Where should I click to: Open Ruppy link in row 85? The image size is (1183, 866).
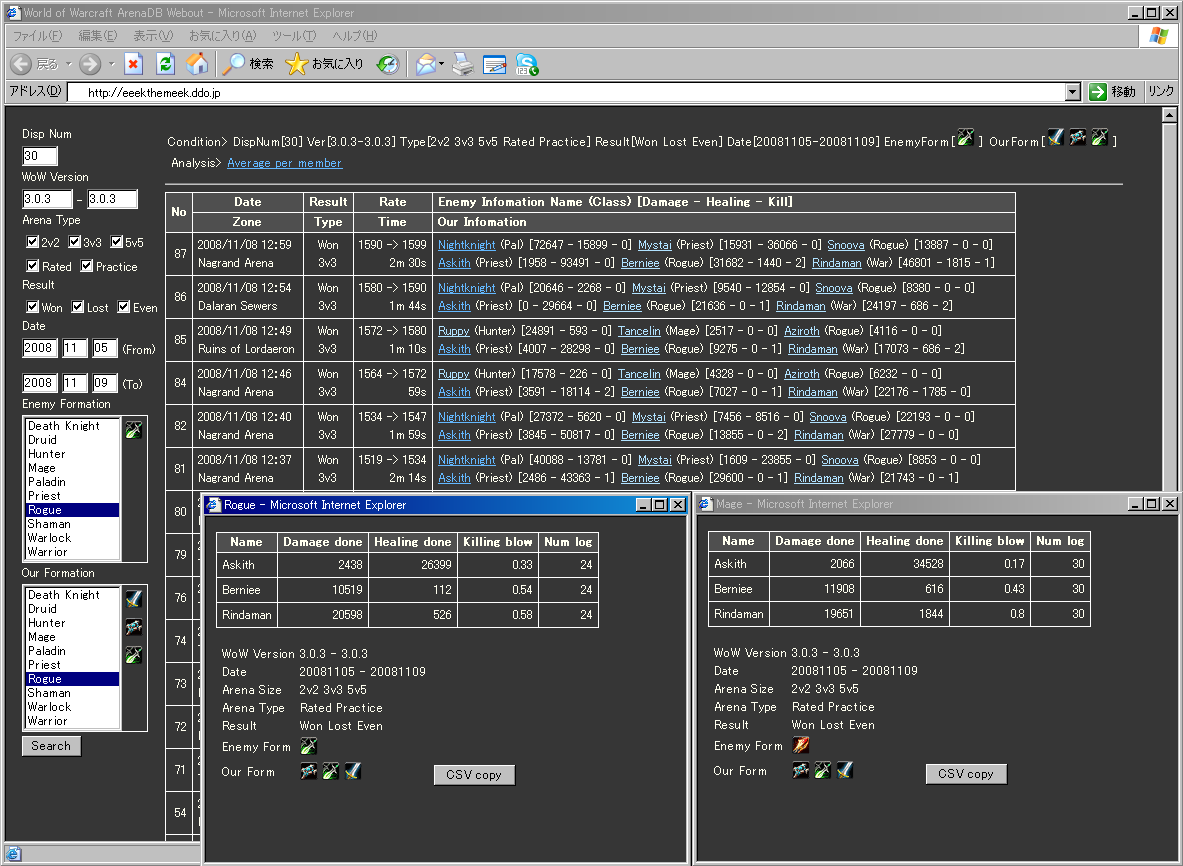(x=453, y=331)
